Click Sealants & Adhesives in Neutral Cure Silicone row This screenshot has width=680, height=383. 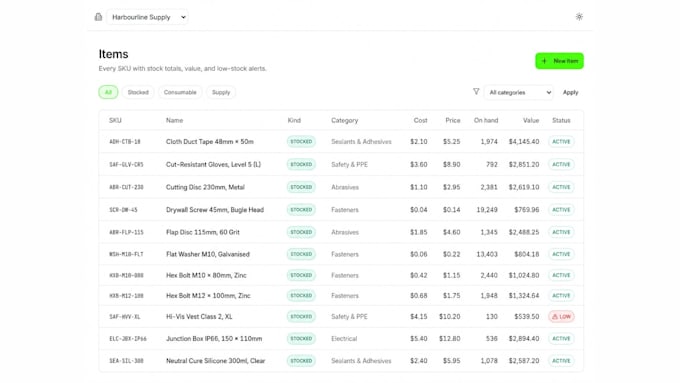(361, 360)
